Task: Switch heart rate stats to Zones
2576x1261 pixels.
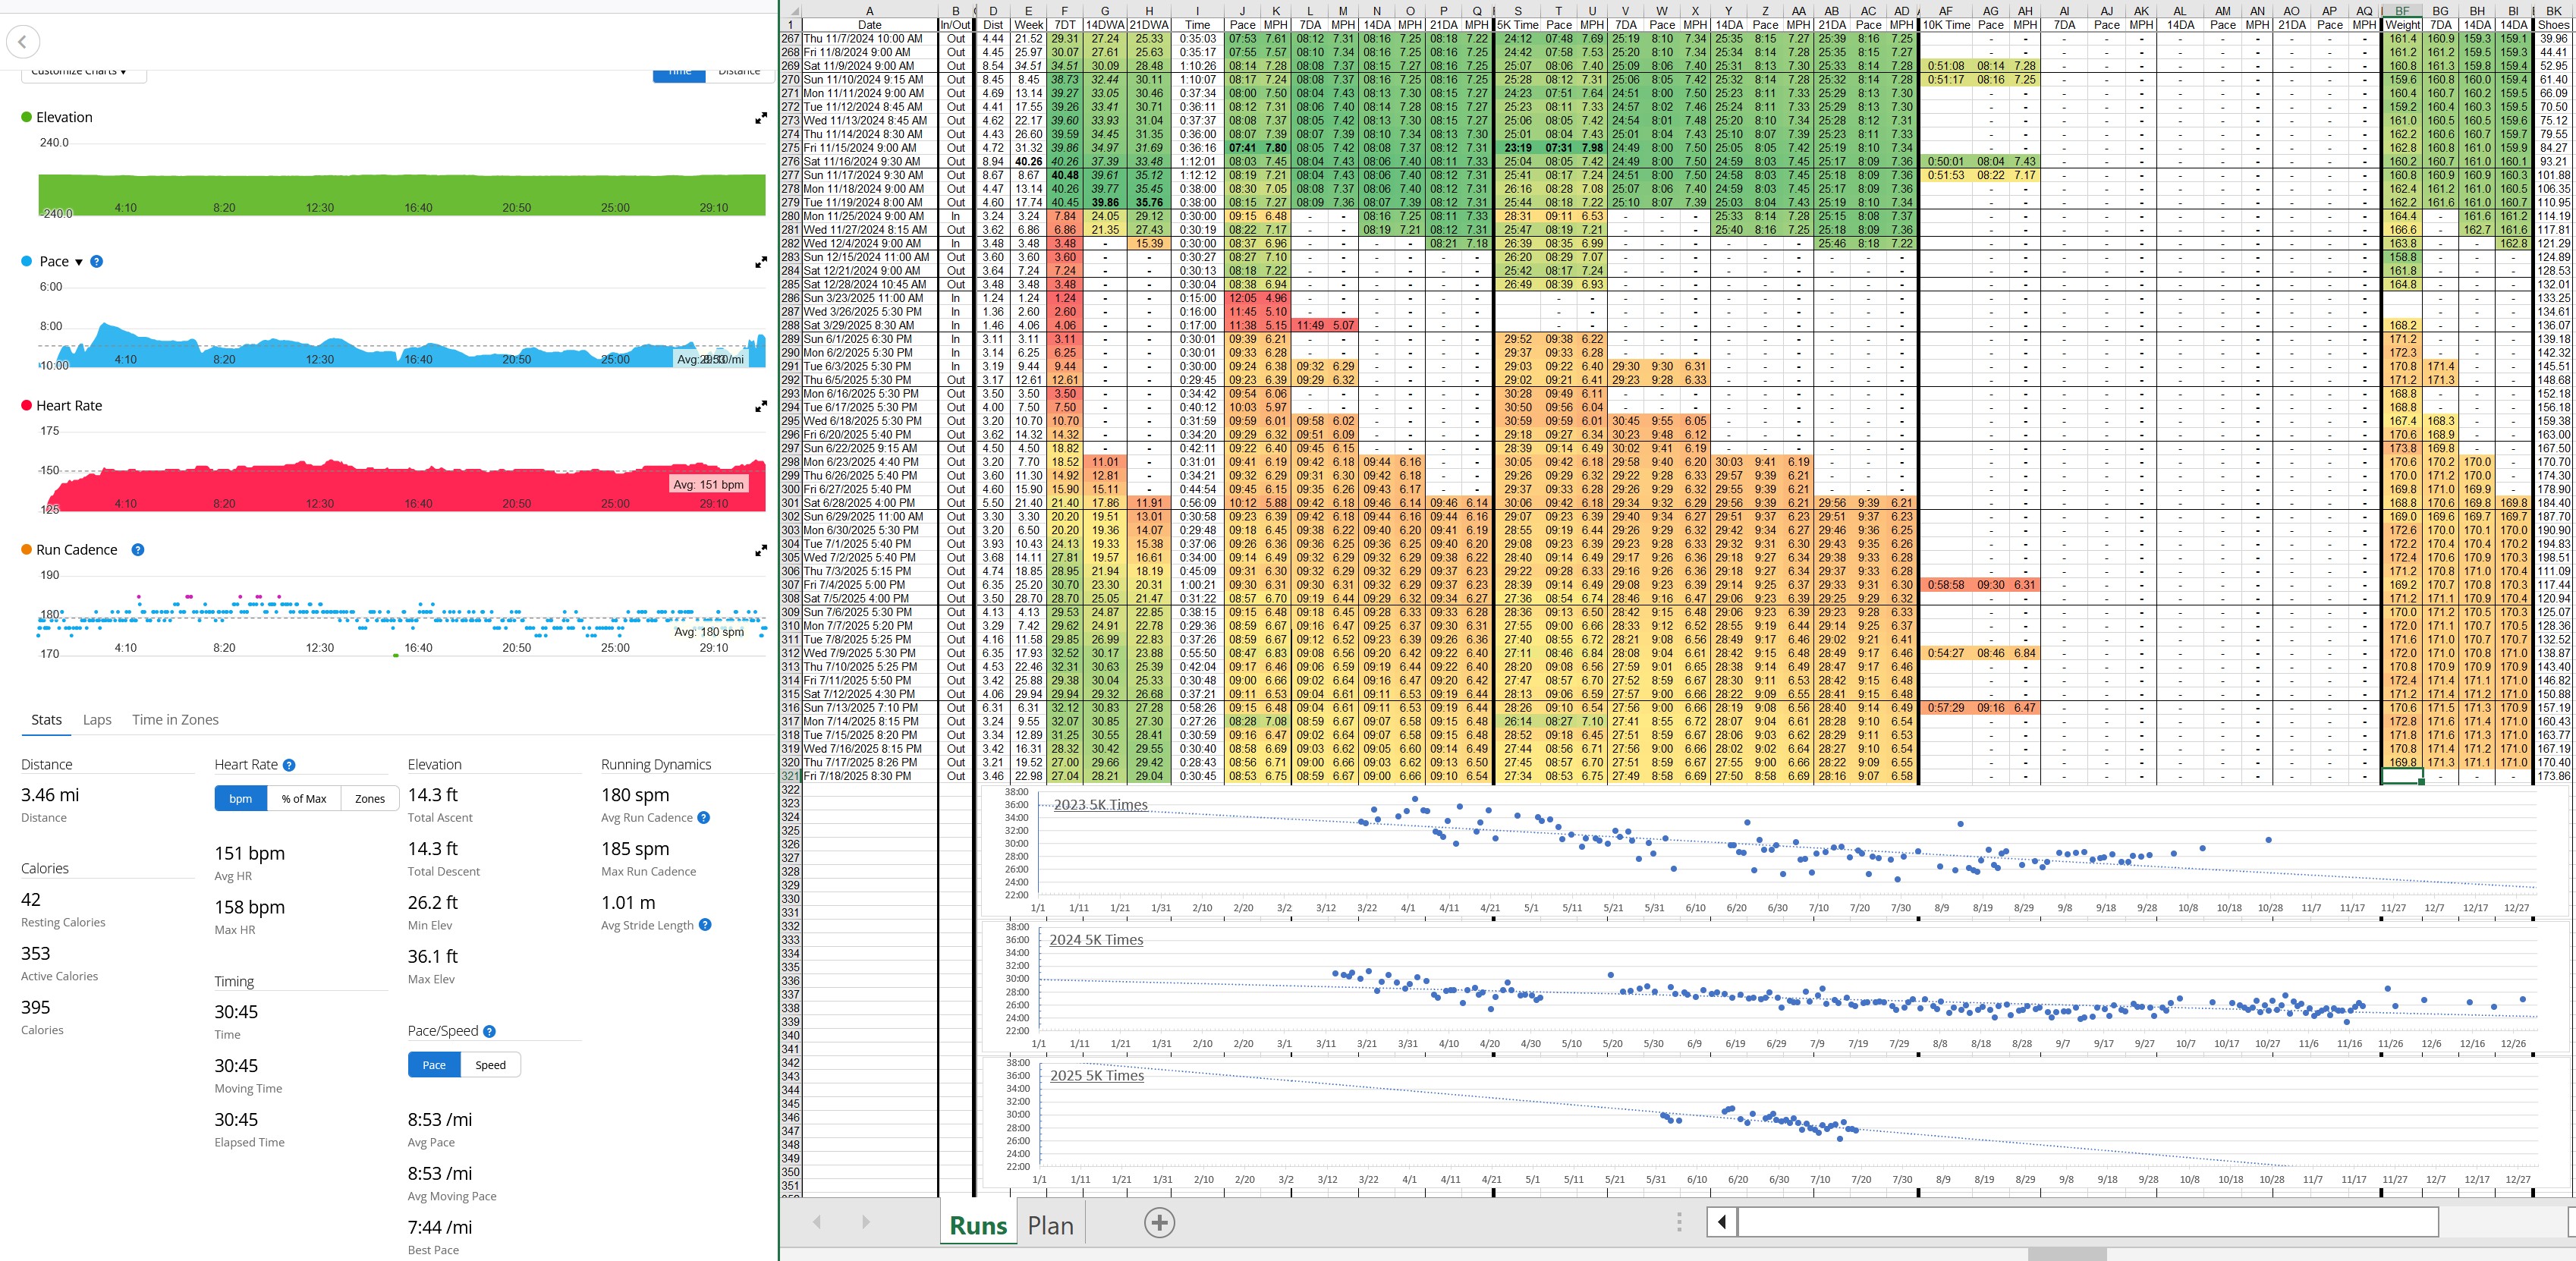Action: pos(370,798)
